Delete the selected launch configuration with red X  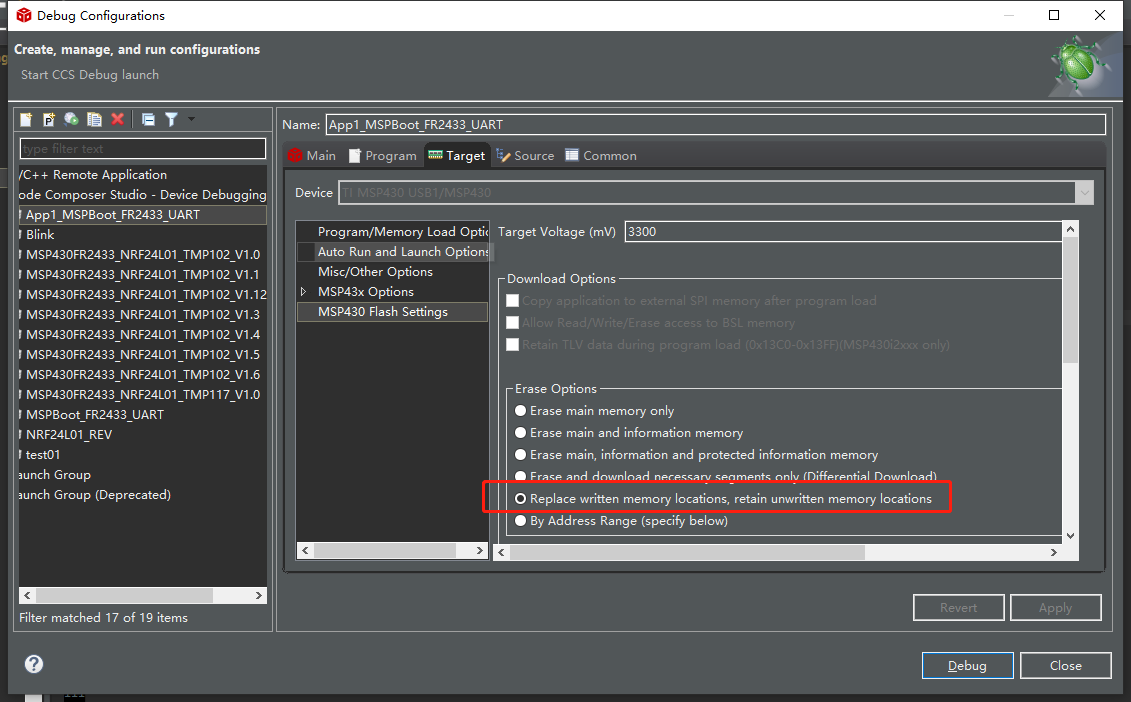click(x=118, y=119)
